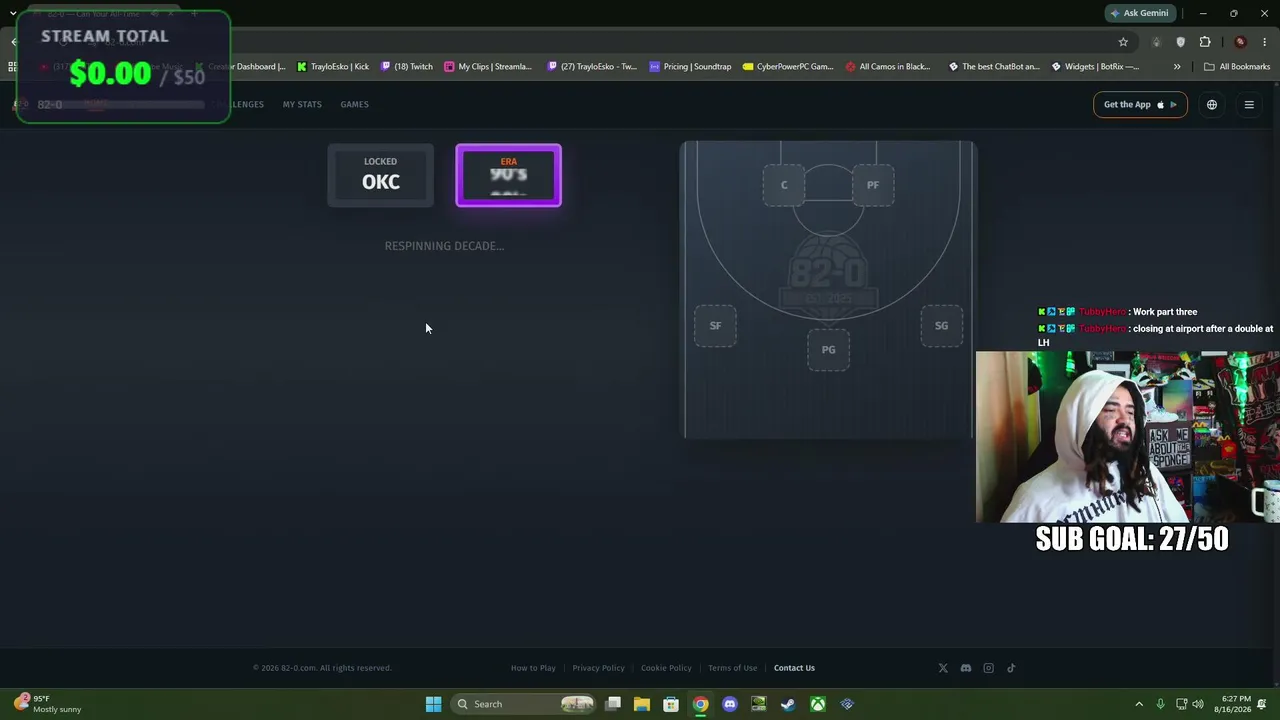
Task: Open the Xbox app on the taskbar
Action: [x=818, y=704]
